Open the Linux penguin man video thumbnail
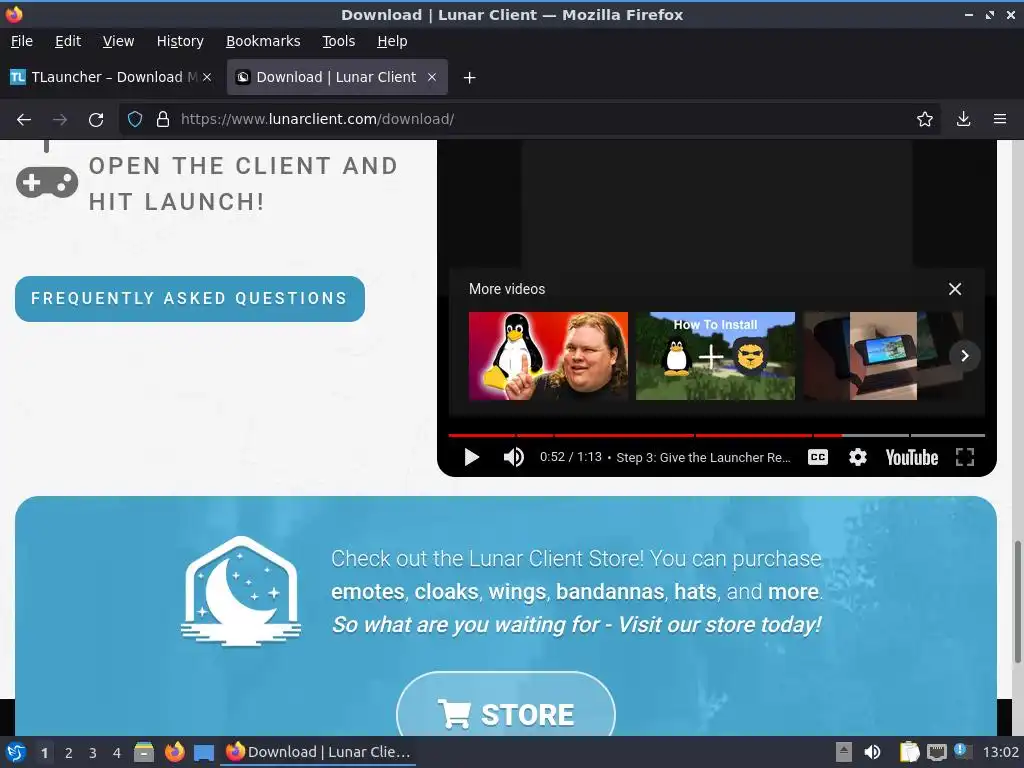The width and height of the screenshot is (1024, 768). (549, 356)
